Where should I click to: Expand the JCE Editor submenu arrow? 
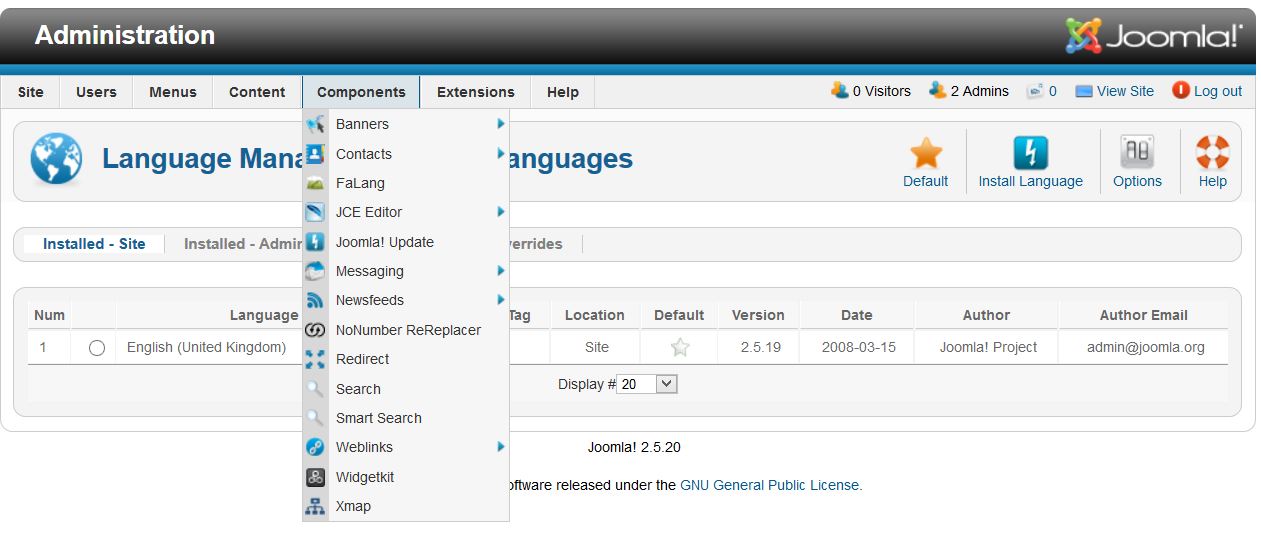pos(500,212)
